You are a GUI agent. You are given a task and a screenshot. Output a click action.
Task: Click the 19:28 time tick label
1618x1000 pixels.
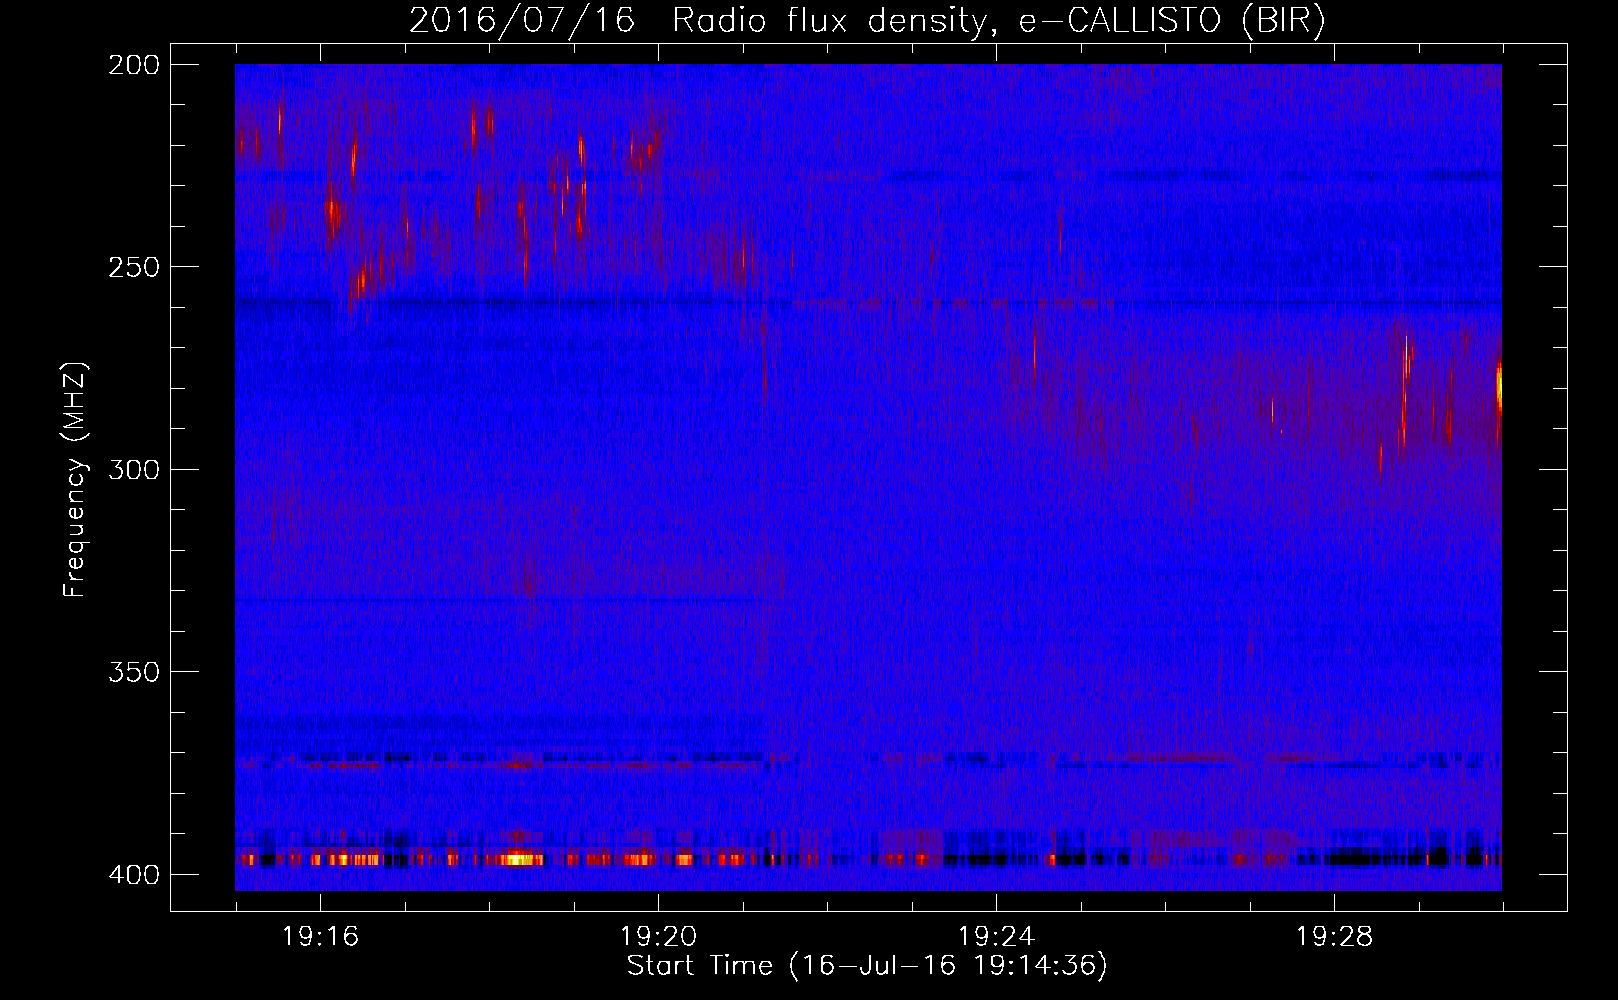pos(1334,937)
